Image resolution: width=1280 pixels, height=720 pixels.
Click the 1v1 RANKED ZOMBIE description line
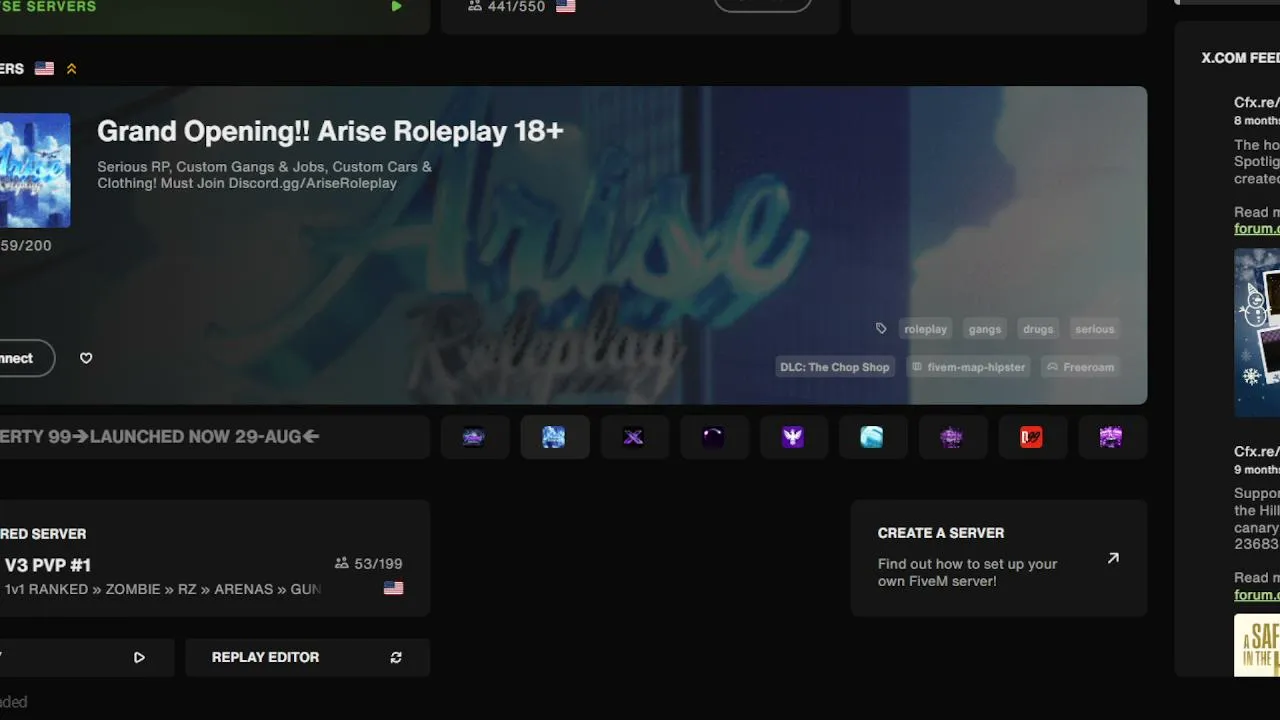pyautogui.click(x=162, y=589)
